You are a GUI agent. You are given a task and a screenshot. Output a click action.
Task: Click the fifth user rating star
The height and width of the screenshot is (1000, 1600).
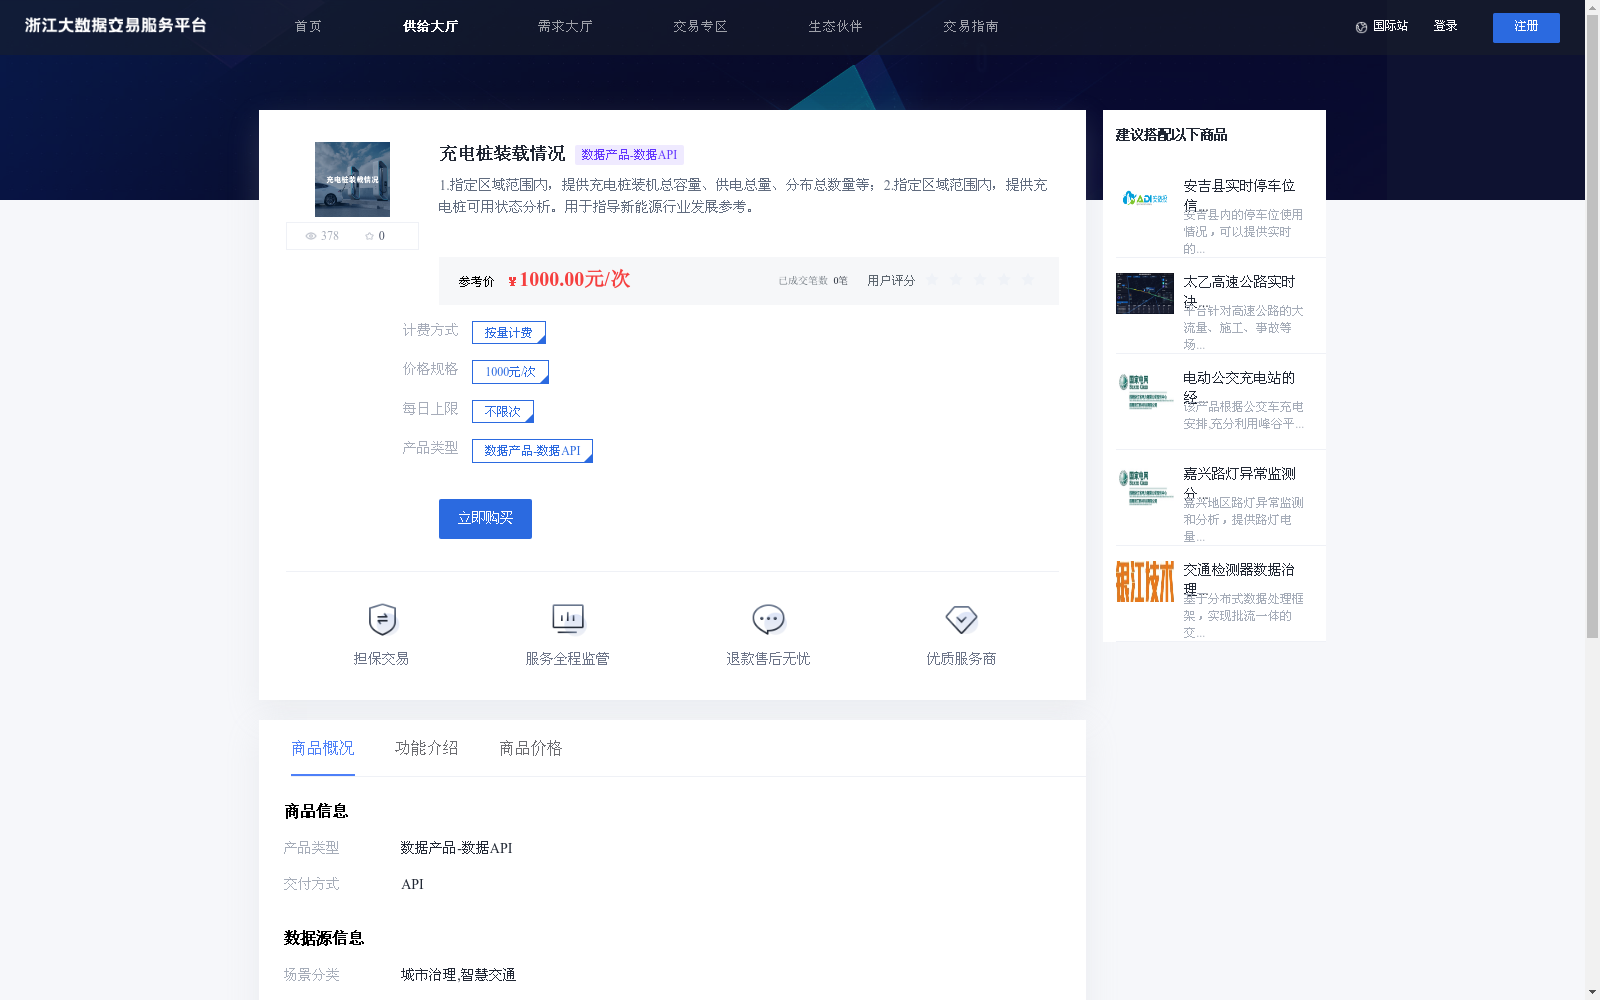tap(1028, 280)
